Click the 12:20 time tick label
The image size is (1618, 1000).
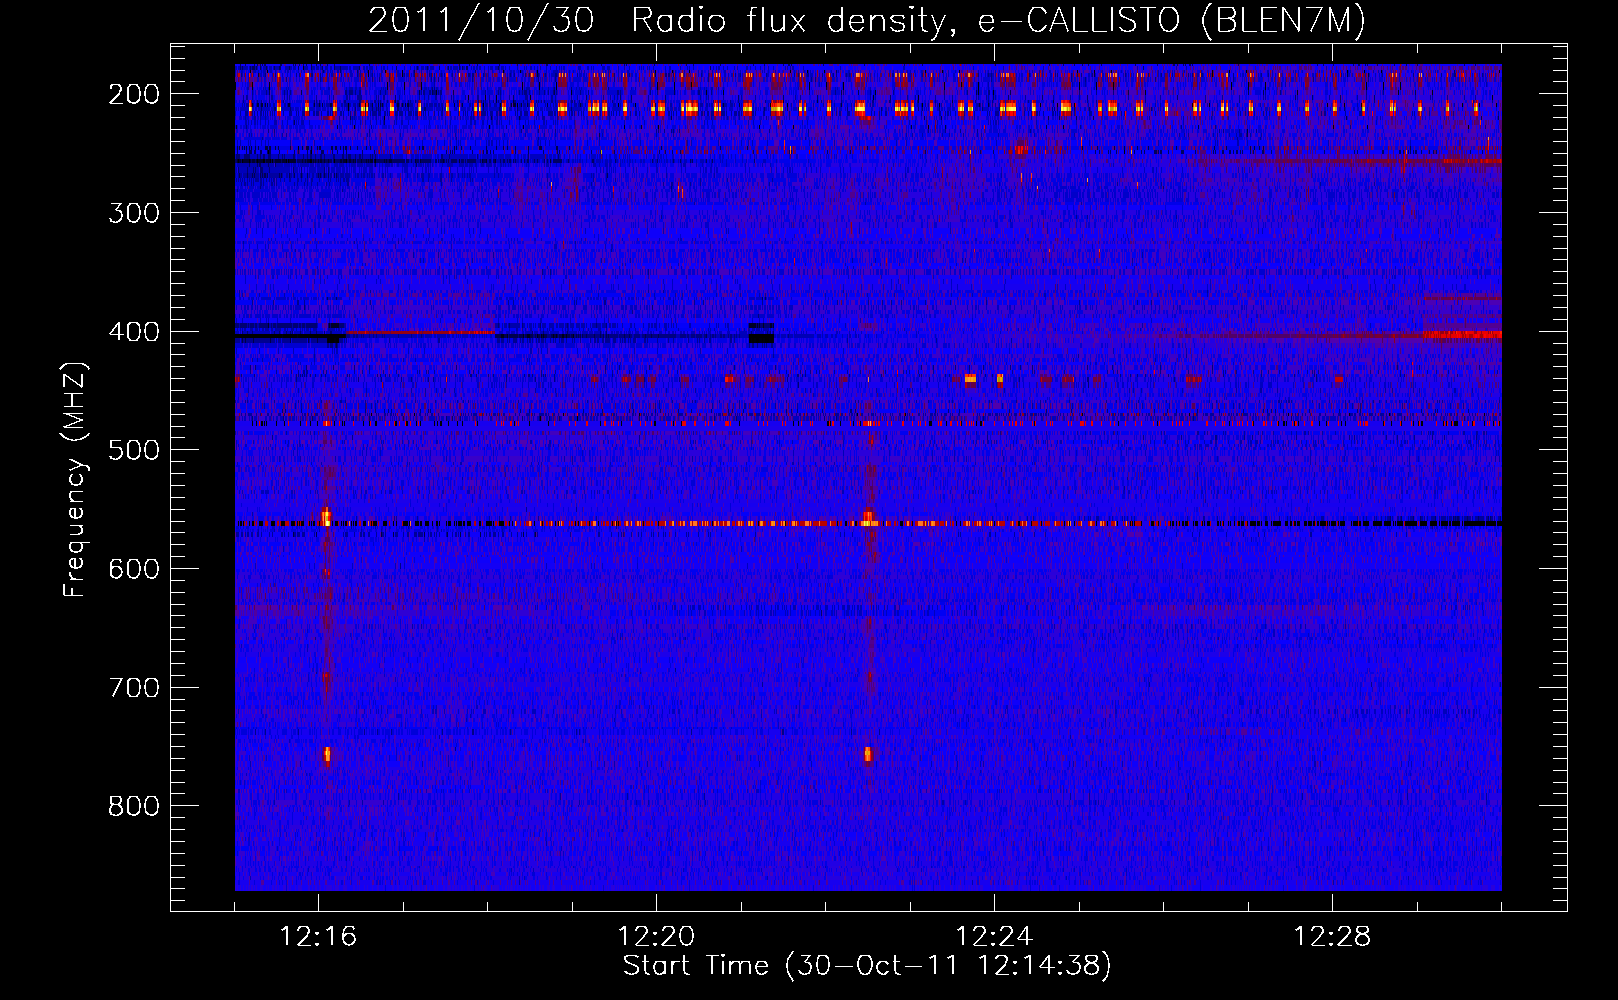656,937
